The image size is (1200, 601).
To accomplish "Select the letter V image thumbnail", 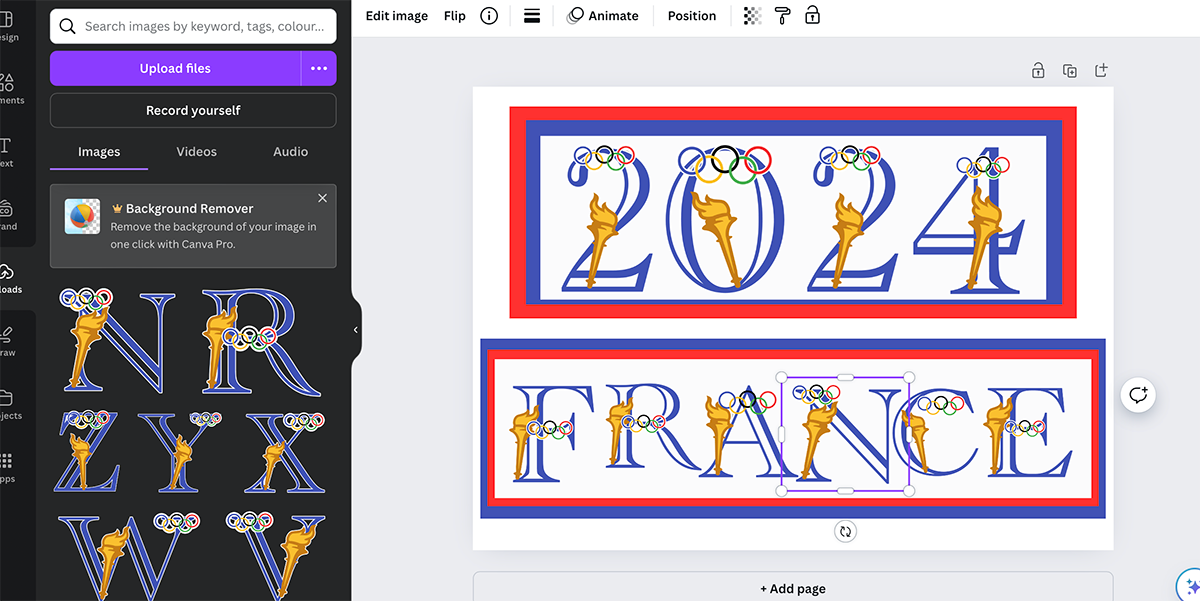I will (276, 555).
